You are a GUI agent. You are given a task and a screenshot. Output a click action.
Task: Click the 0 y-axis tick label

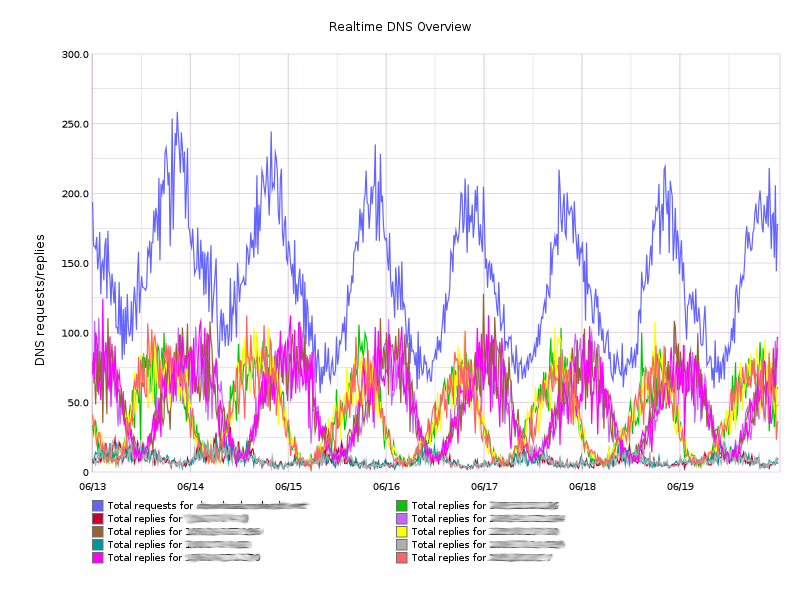pyautogui.click(x=86, y=472)
